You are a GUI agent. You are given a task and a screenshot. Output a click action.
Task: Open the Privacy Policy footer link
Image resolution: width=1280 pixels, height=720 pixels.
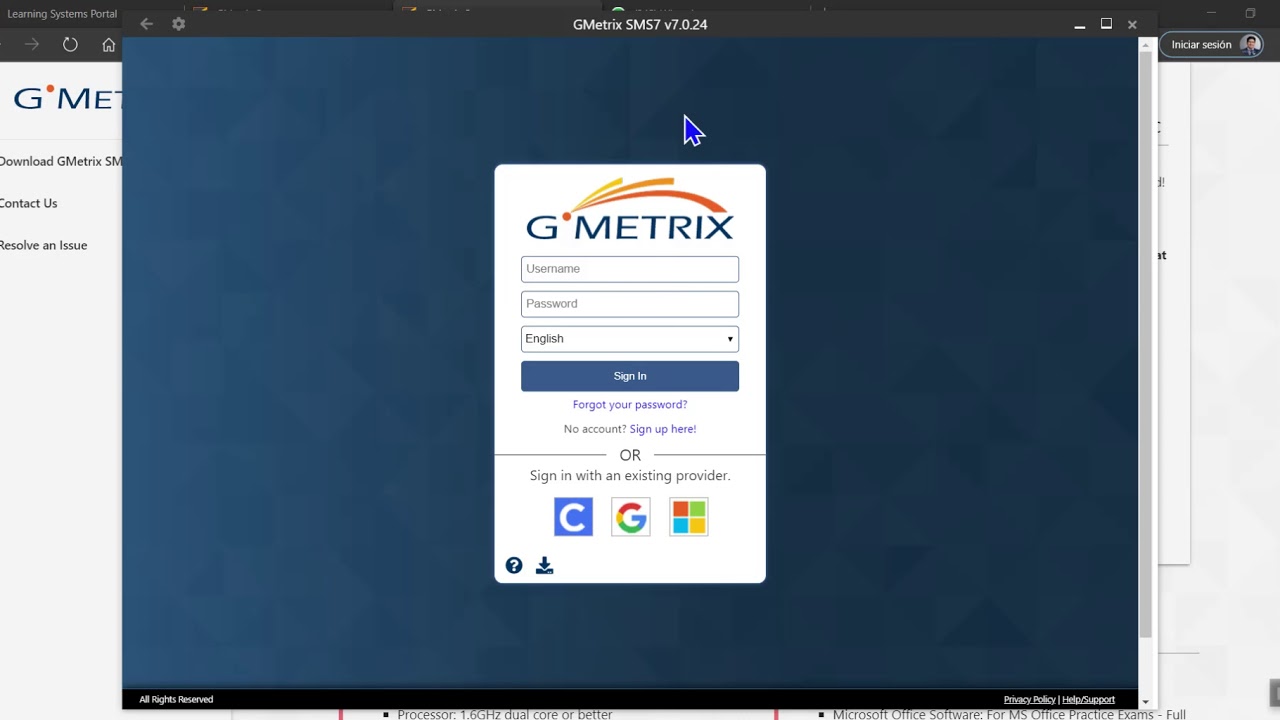[1029, 699]
